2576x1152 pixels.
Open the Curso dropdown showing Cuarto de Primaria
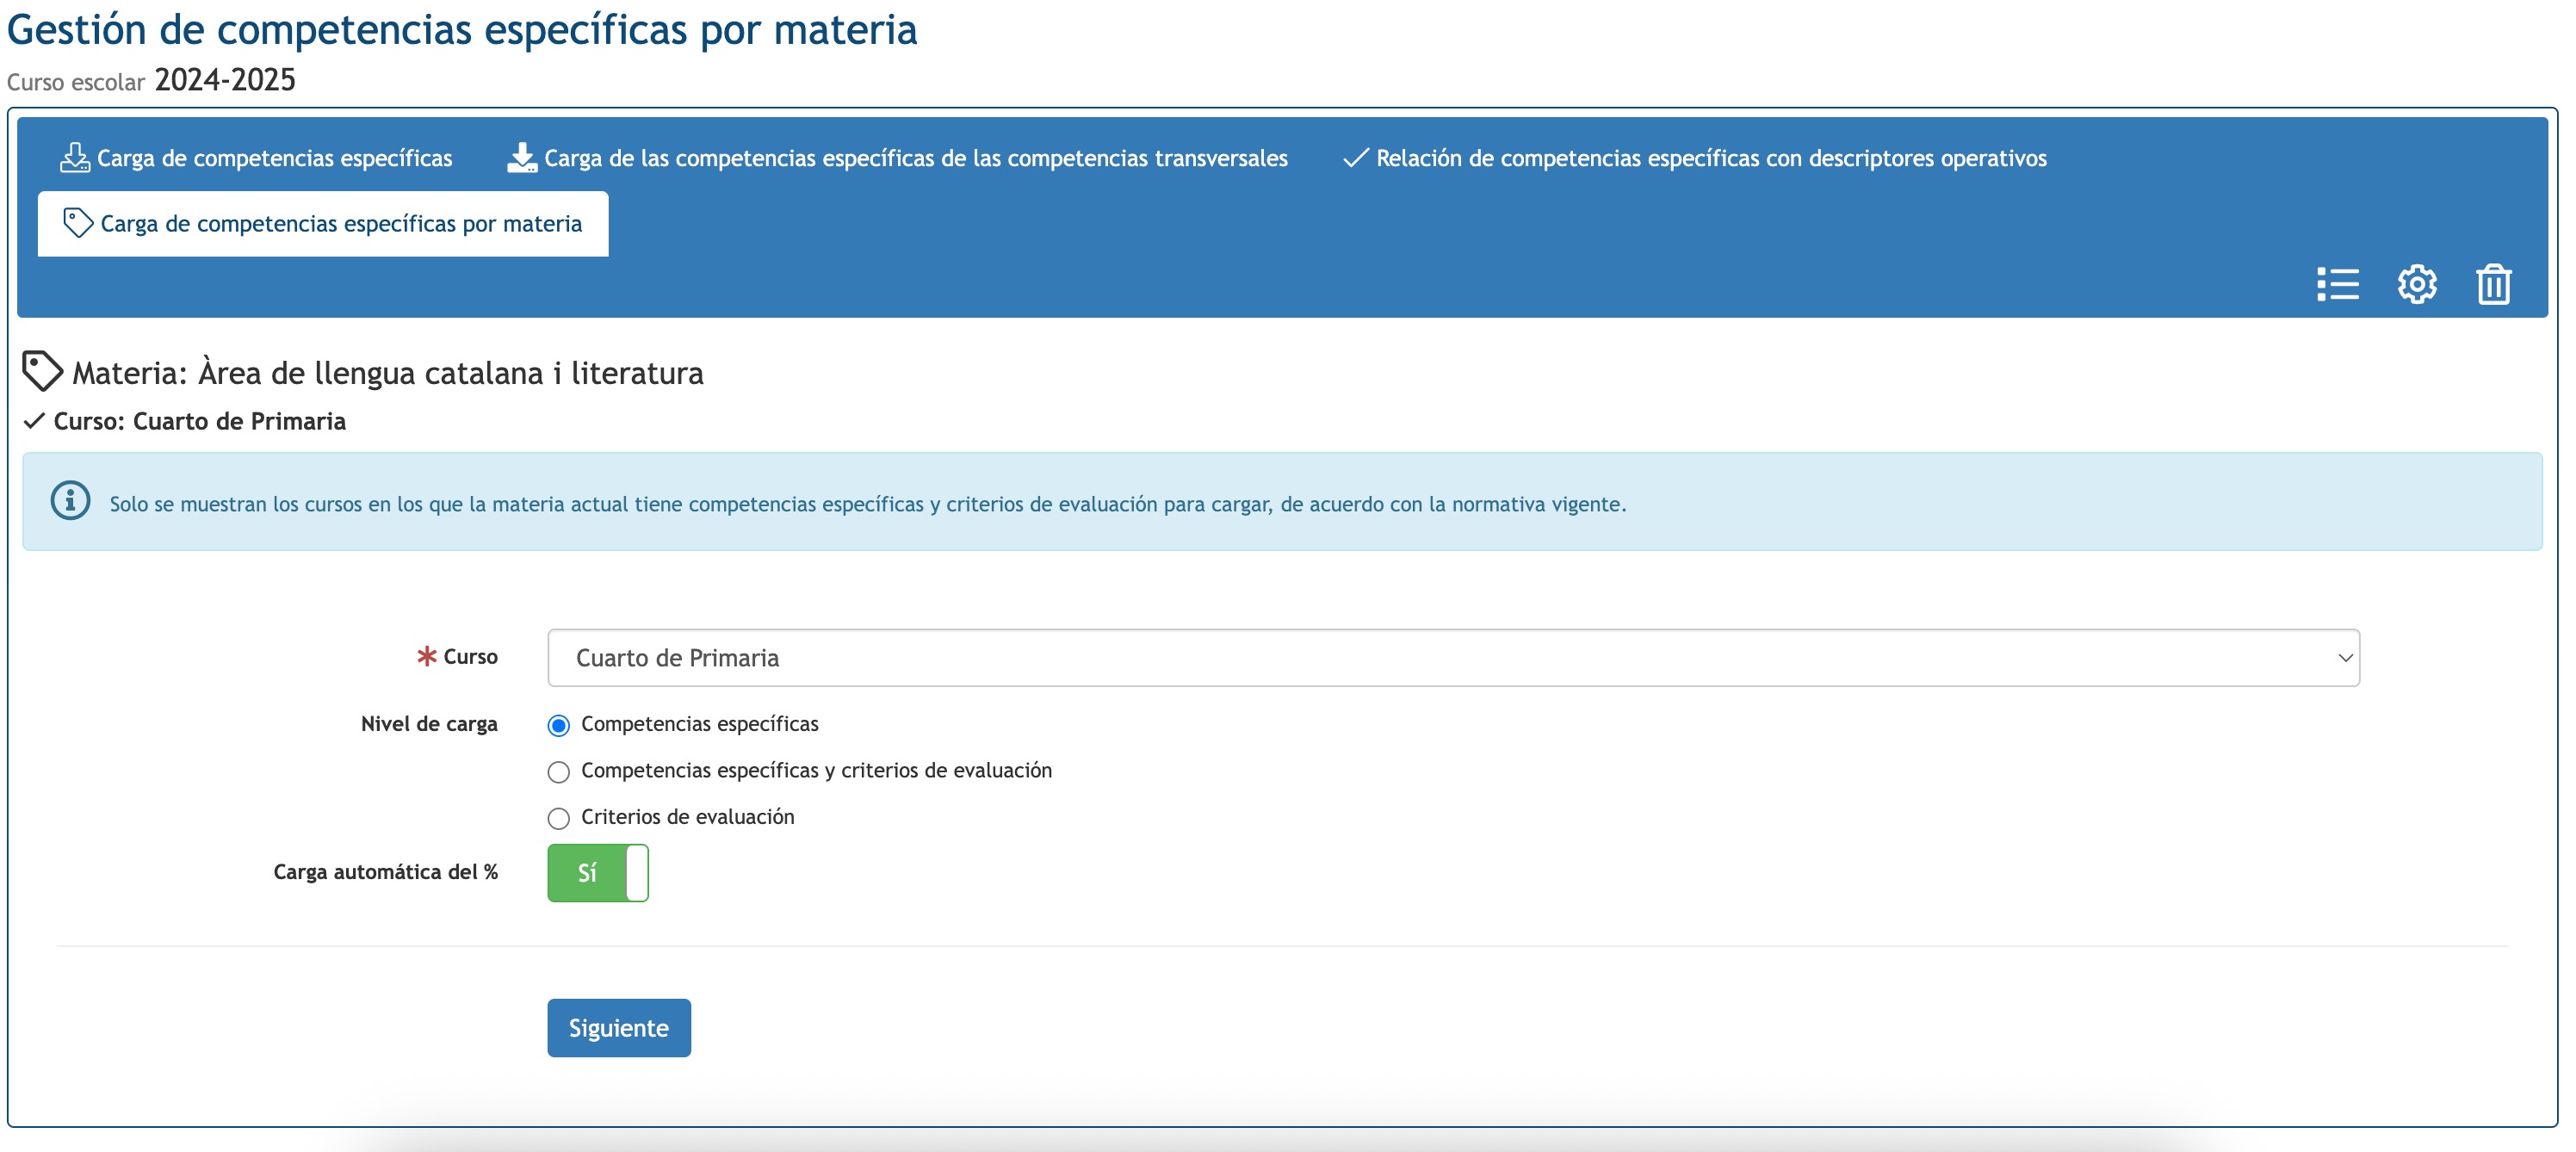coord(1440,658)
